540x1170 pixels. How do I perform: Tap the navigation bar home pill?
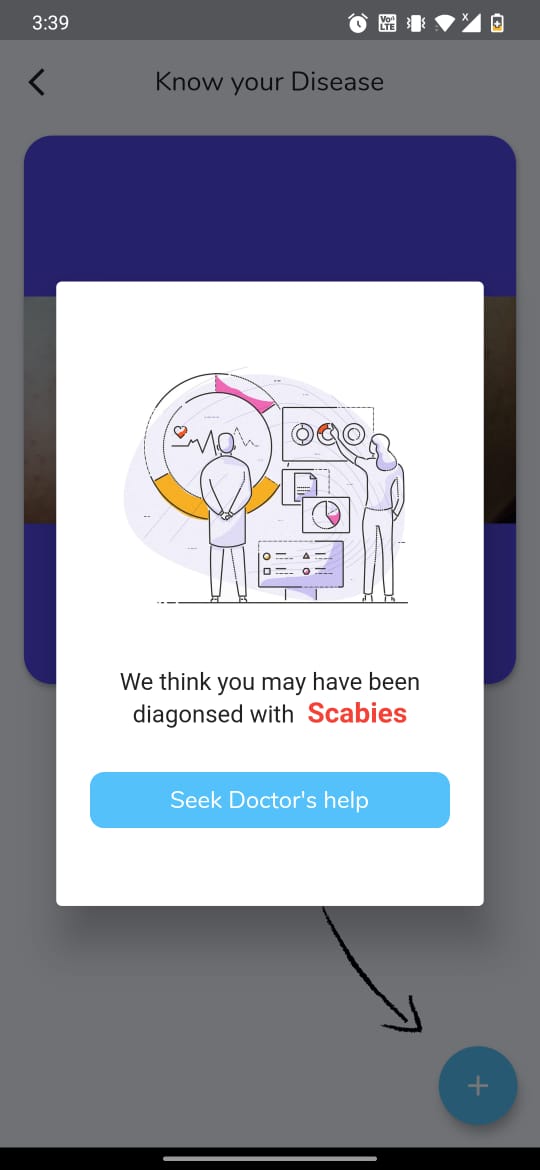[x=269, y=1158]
